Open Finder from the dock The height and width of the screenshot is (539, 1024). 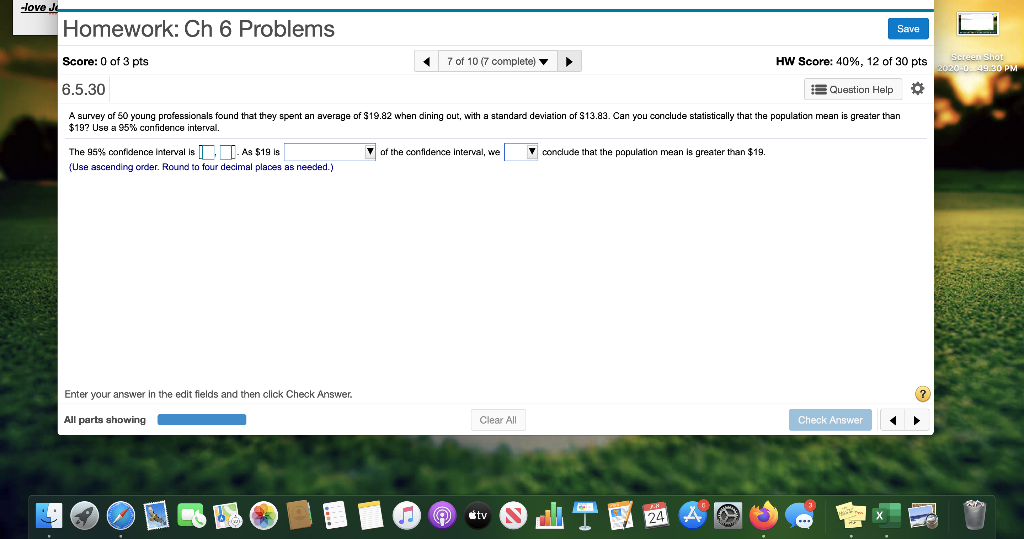tap(49, 515)
